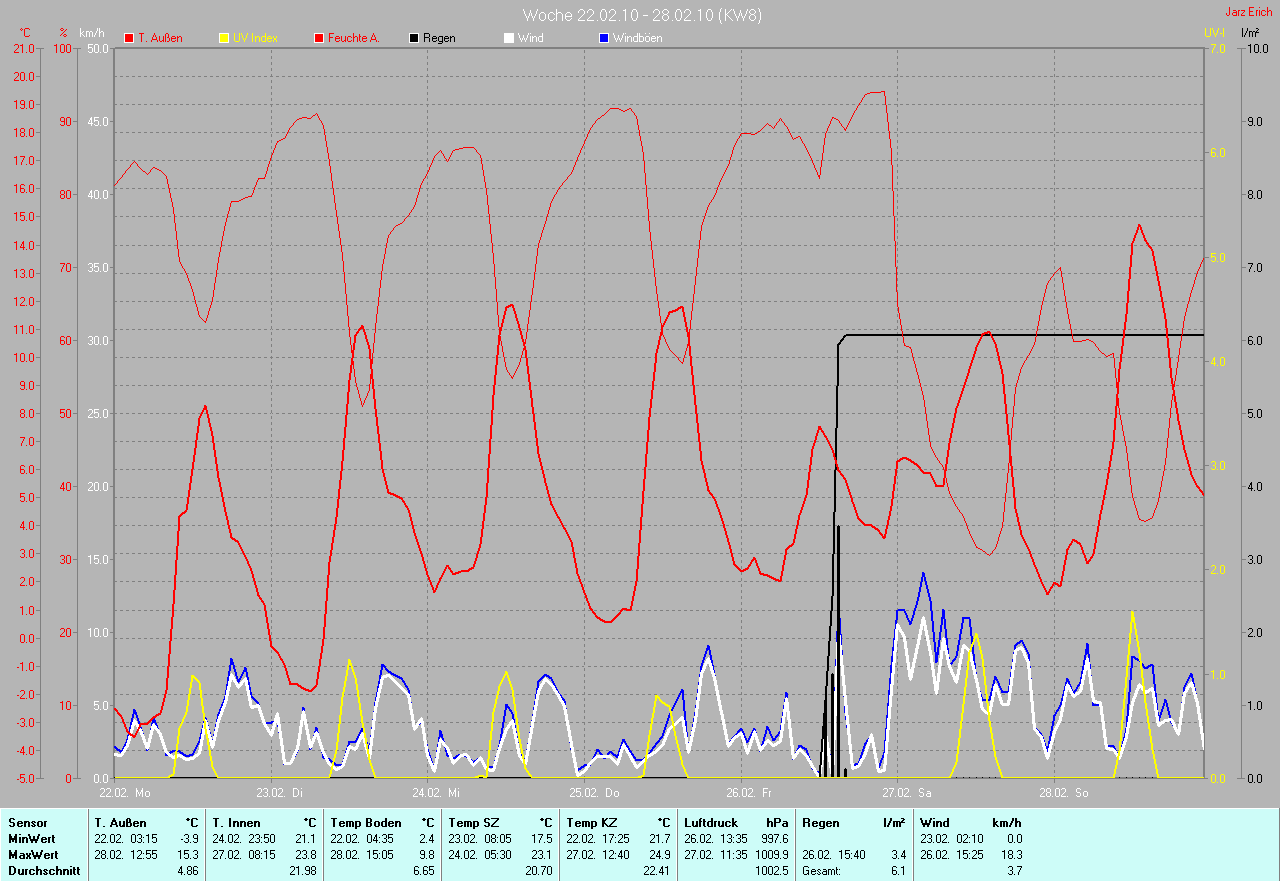Select the blue Windböen legend square
Screen dimensions: 1280x881
(x=603, y=38)
